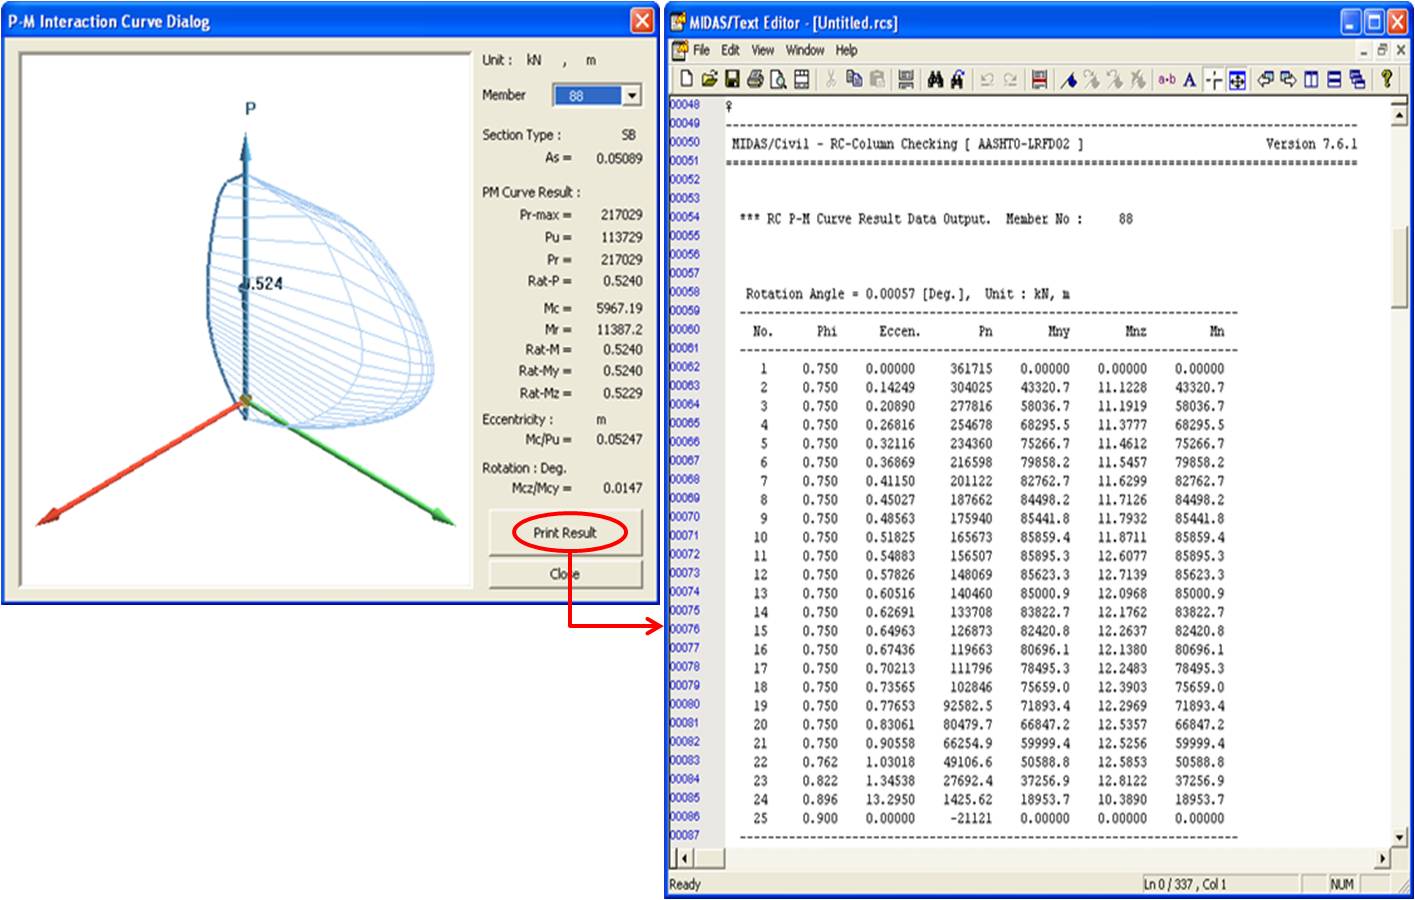Click the Copy icon in the toolbar
1415x900 pixels.
(x=854, y=80)
